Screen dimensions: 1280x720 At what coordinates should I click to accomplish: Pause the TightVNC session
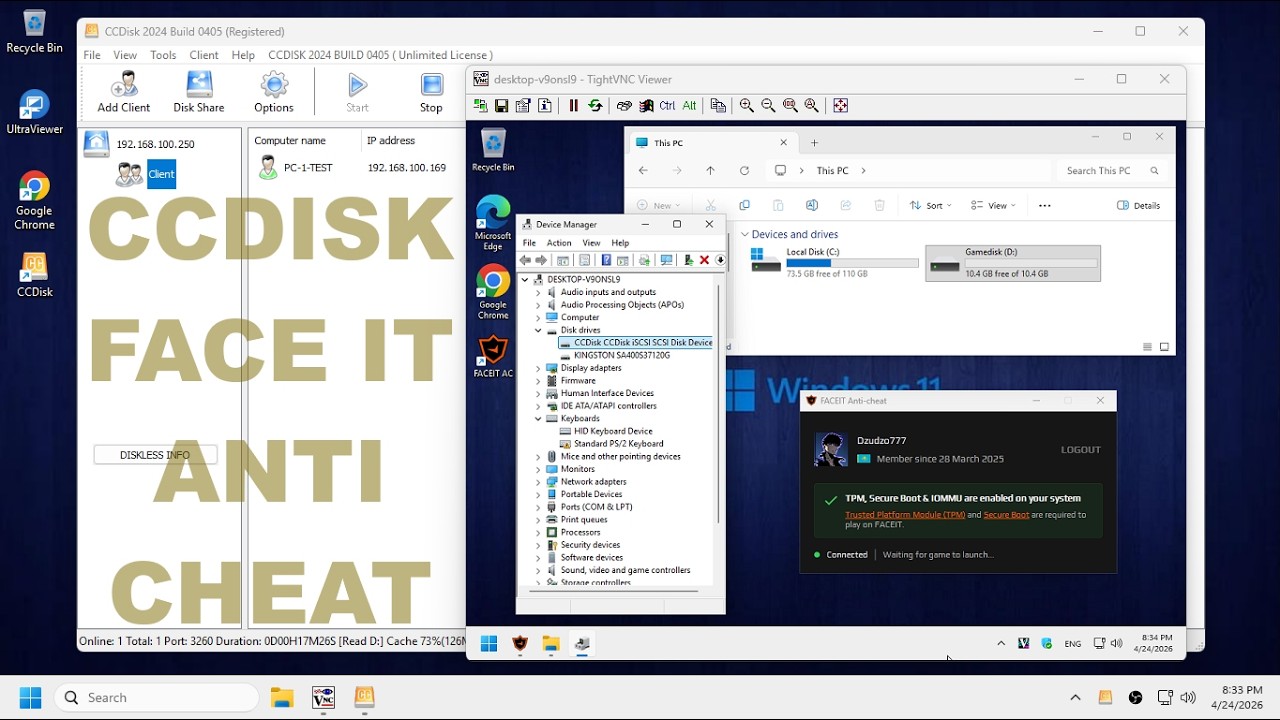[574, 105]
